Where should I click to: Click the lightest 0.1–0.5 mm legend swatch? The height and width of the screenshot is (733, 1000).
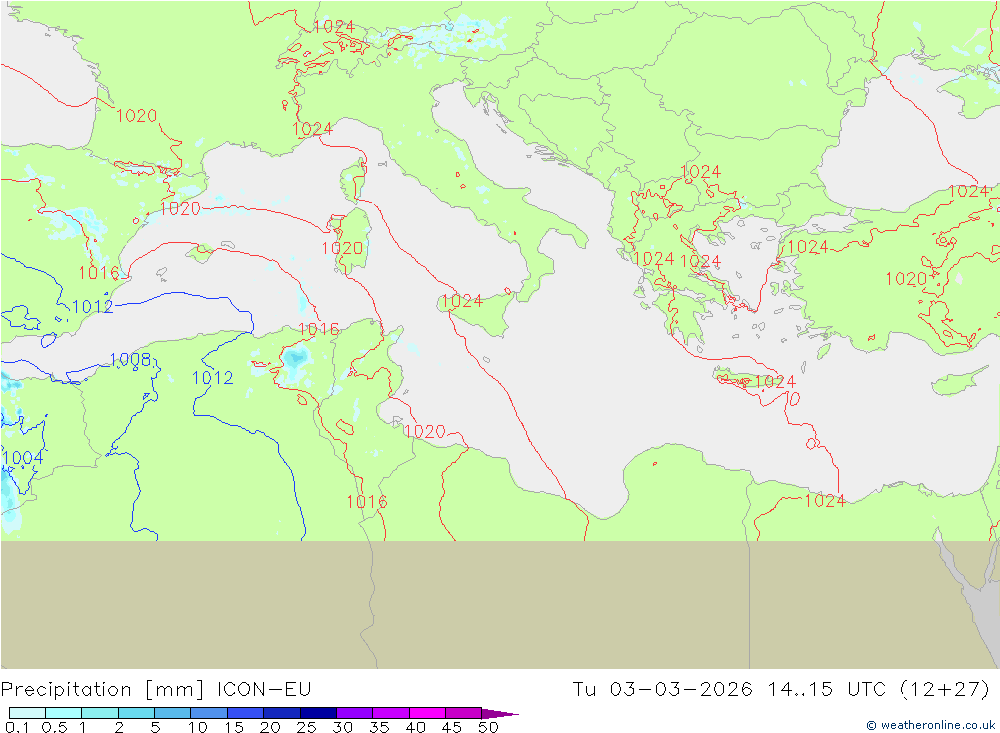coord(27,713)
